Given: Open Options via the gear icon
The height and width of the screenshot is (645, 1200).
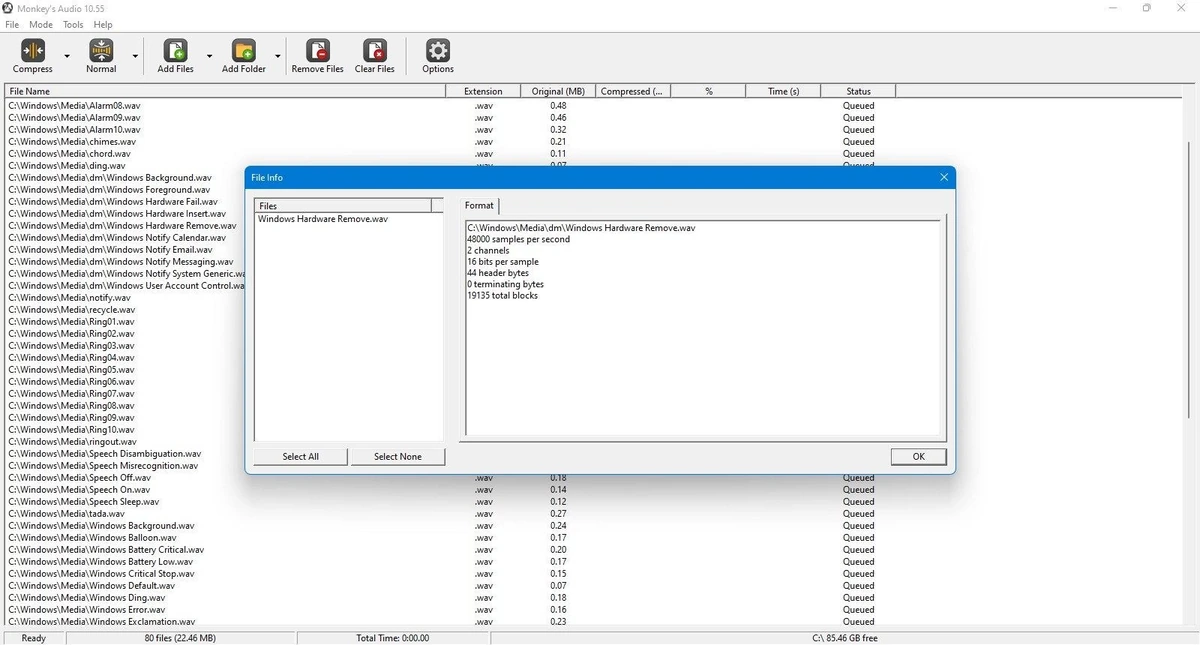Looking at the screenshot, I should (x=438, y=50).
